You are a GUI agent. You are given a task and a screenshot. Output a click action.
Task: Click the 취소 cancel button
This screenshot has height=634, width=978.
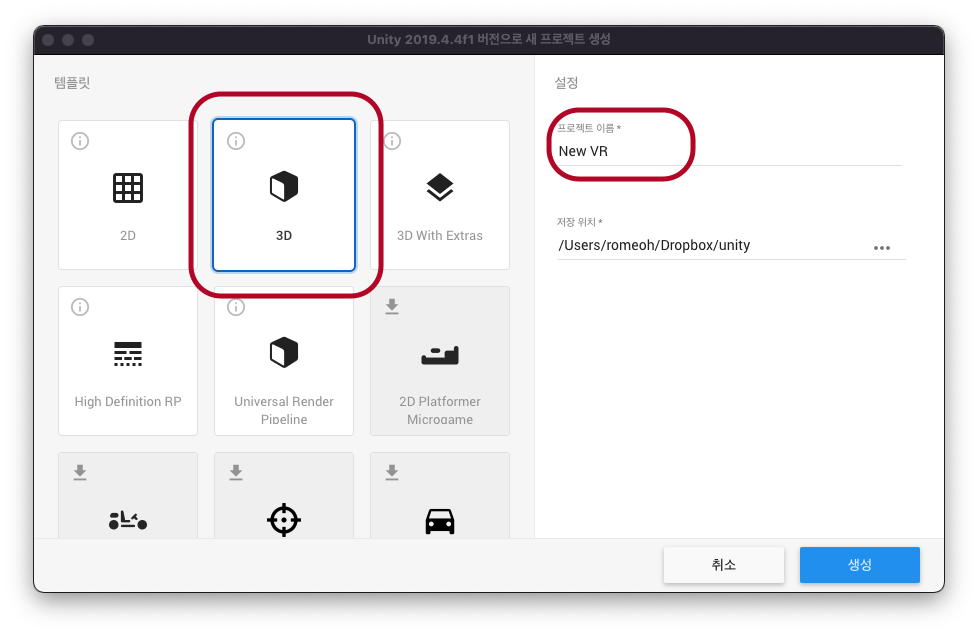point(724,565)
